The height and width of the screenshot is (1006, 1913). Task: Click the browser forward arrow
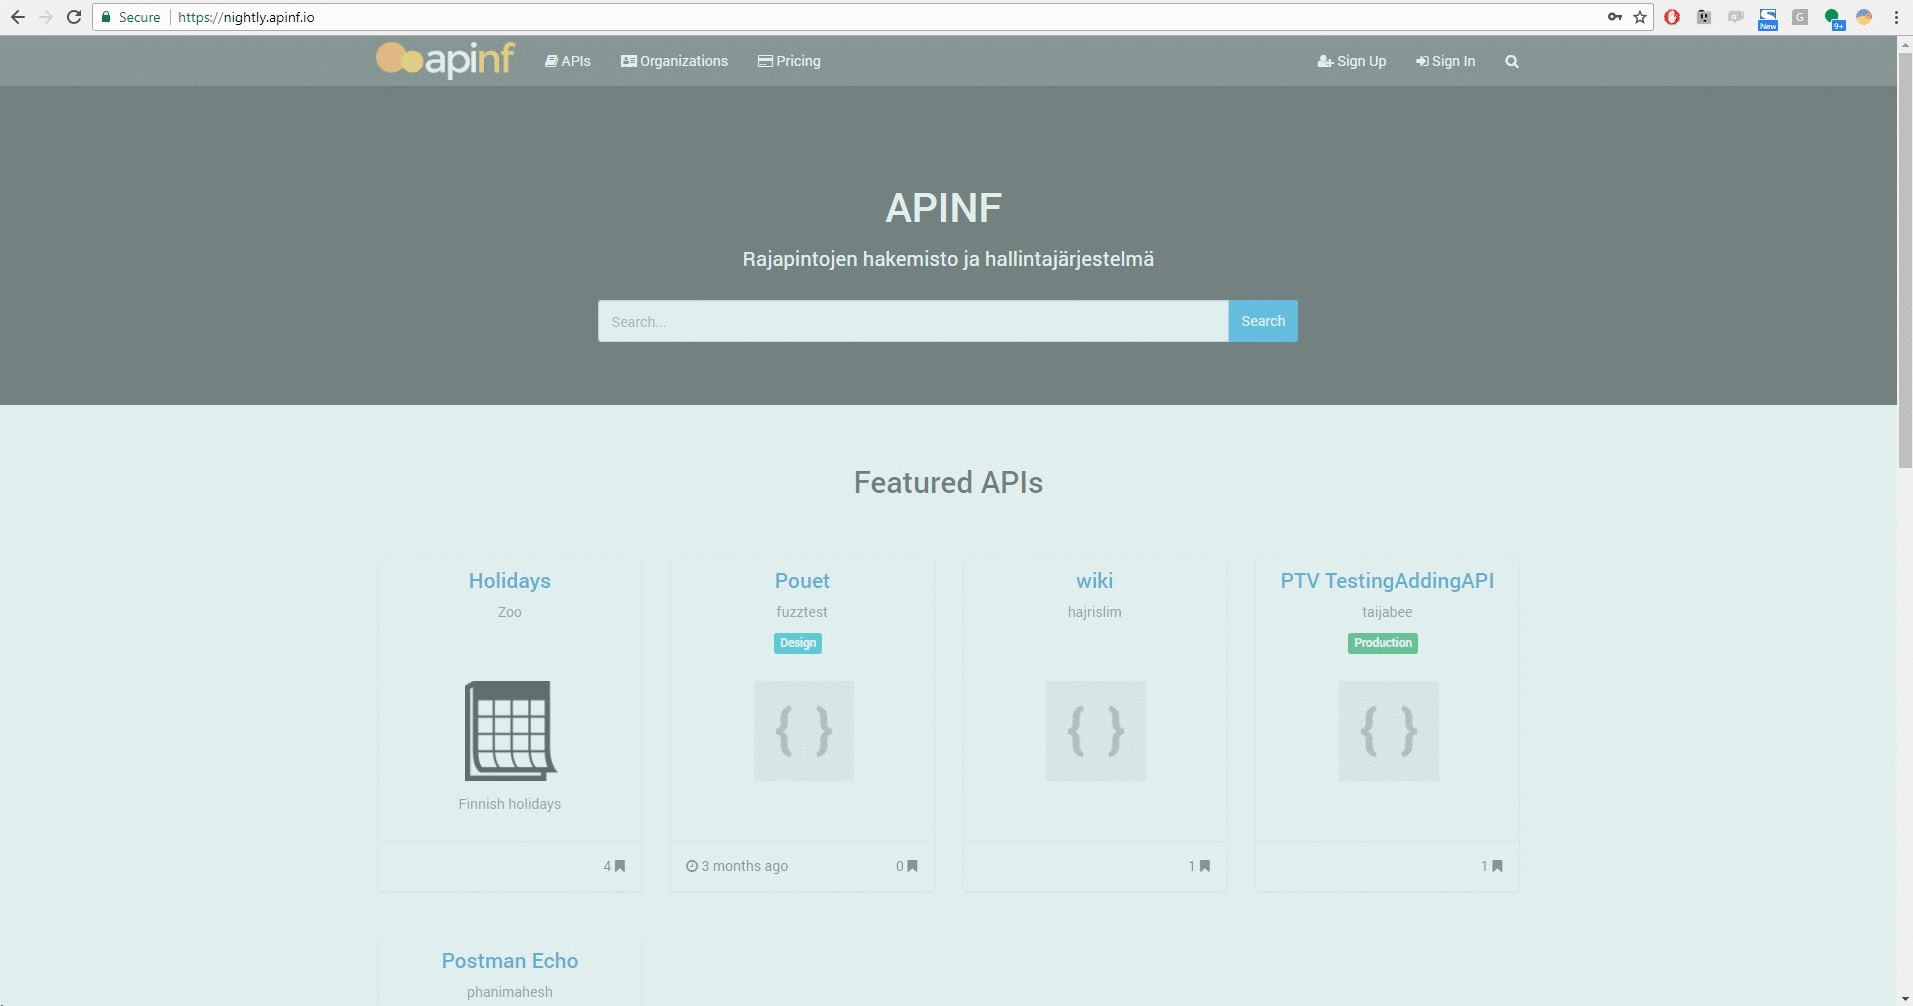[x=46, y=17]
